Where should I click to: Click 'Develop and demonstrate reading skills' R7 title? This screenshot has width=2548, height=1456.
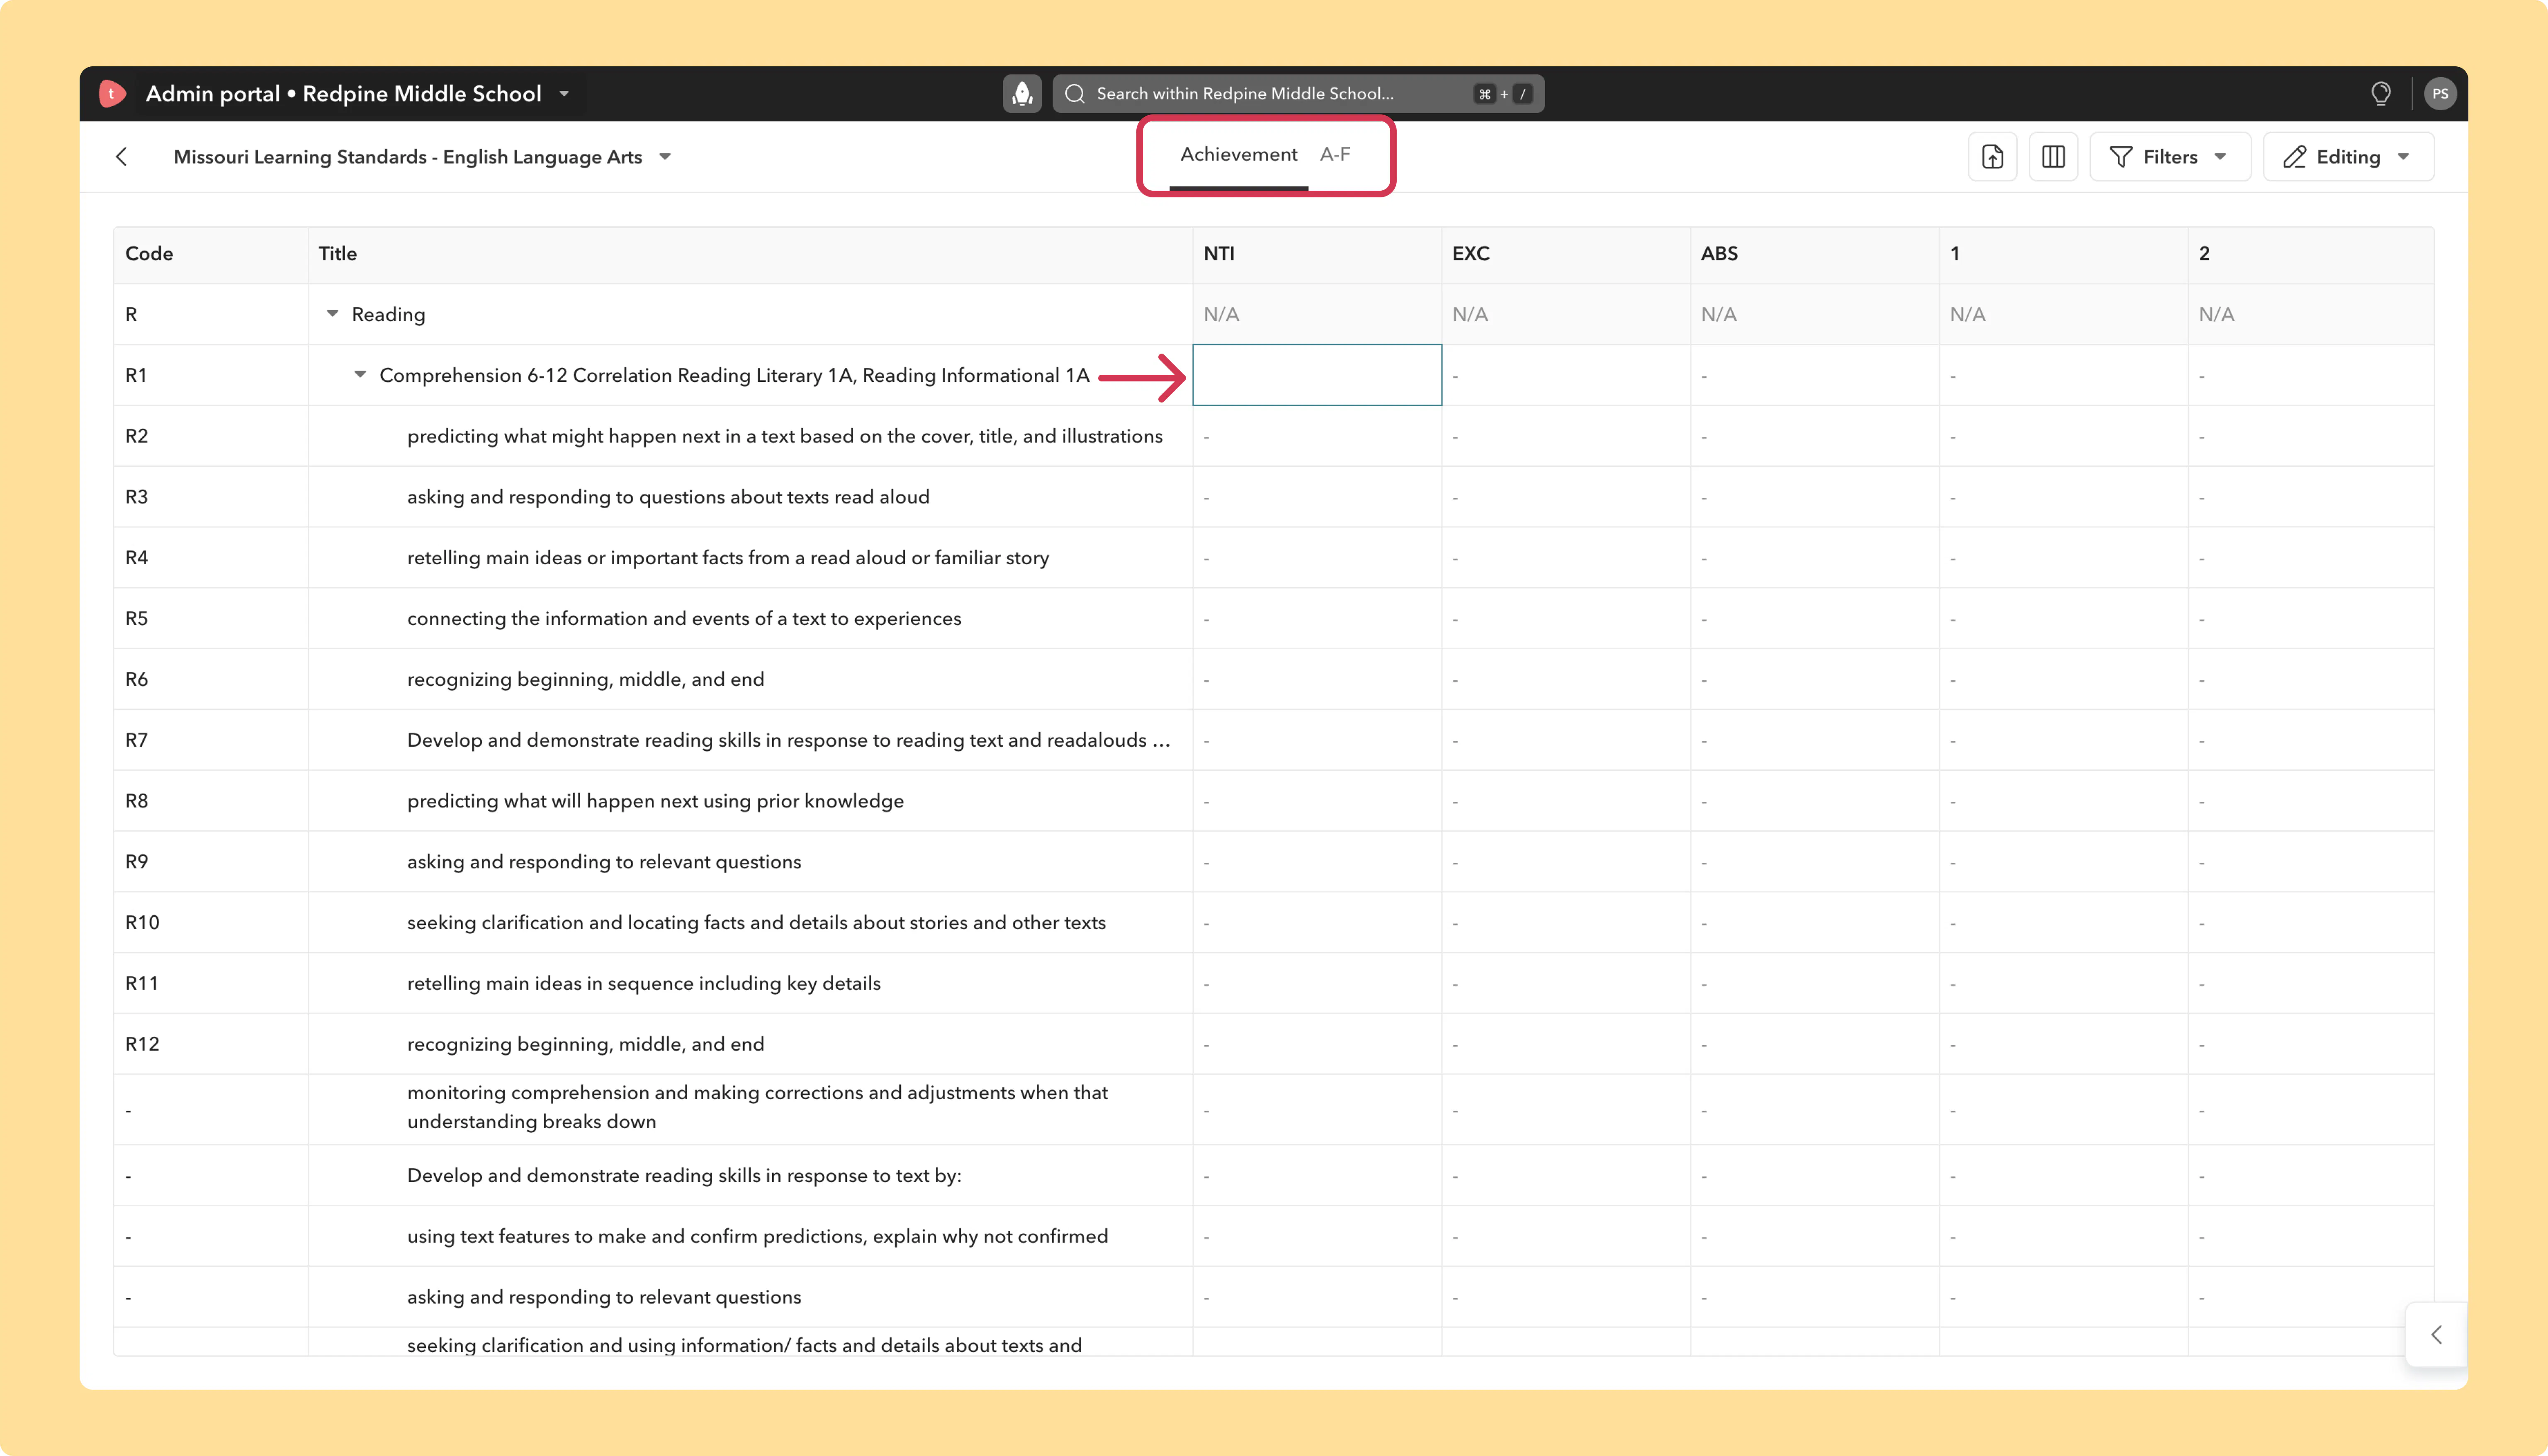tap(789, 740)
